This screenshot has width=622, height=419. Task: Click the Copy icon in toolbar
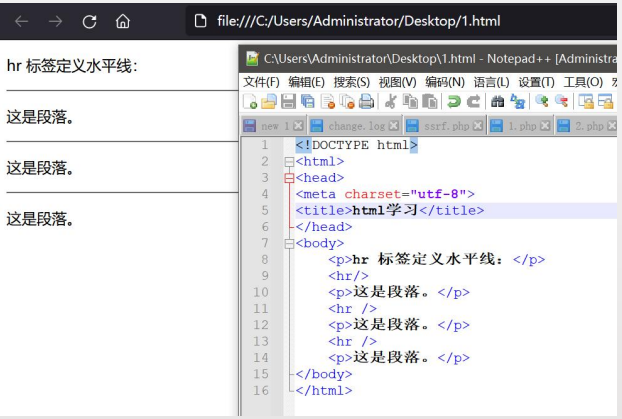tap(410, 101)
